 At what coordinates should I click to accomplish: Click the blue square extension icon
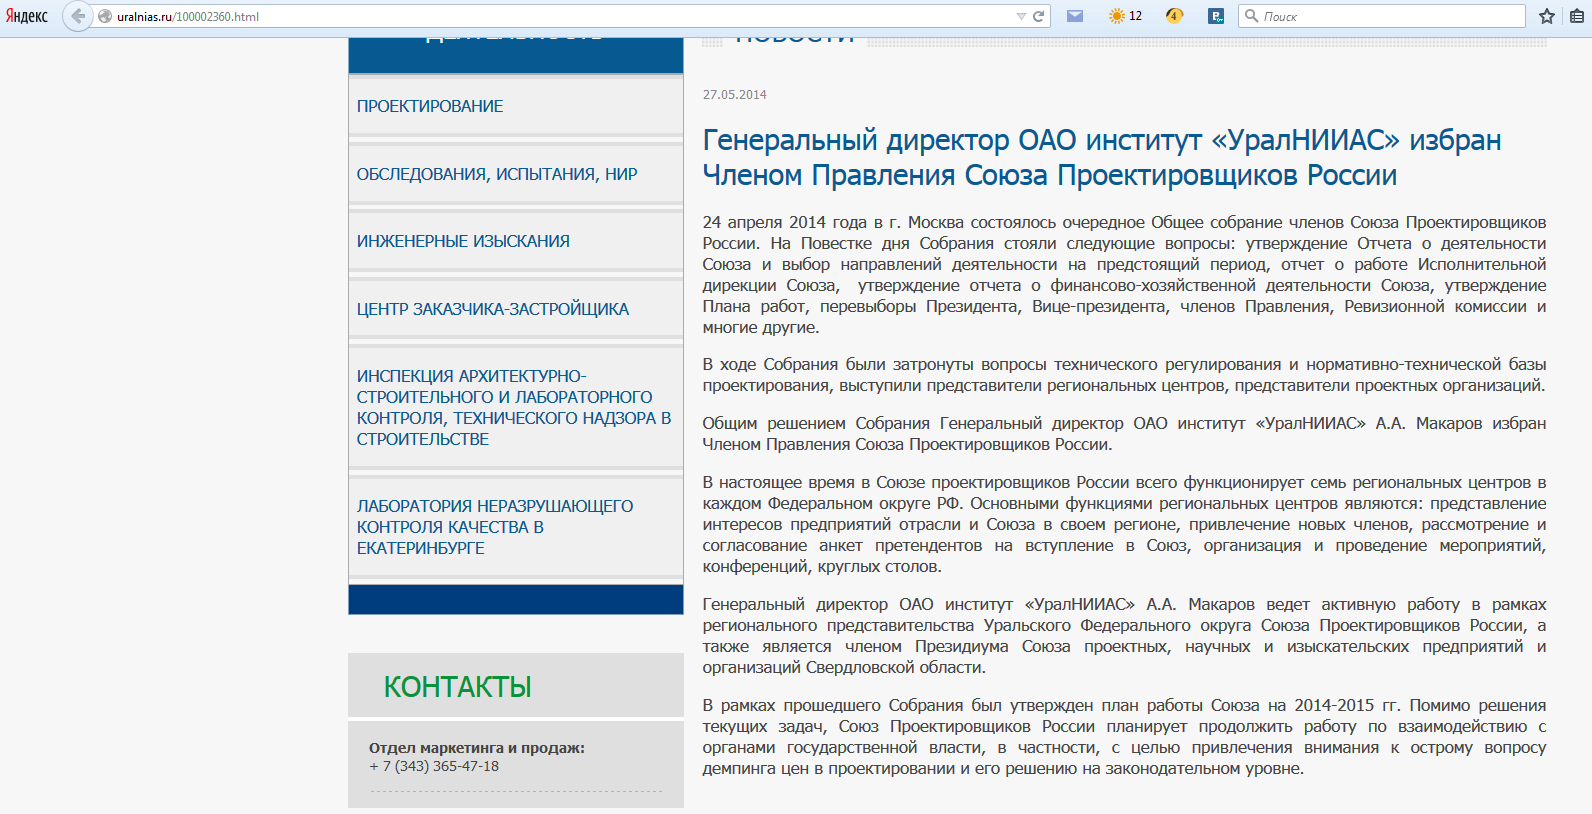point(1216,16)
